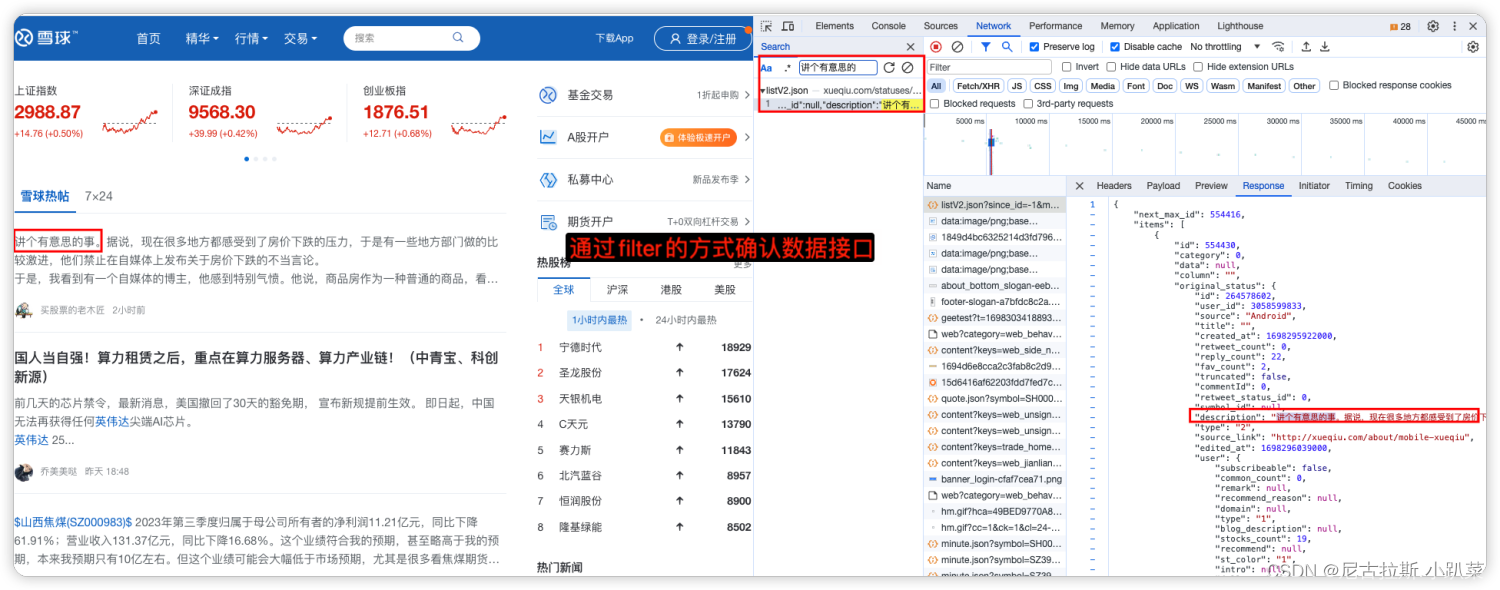The image size is (1500, 590).
Task: Check Hide data URLs
Action: pos(1112,67)
